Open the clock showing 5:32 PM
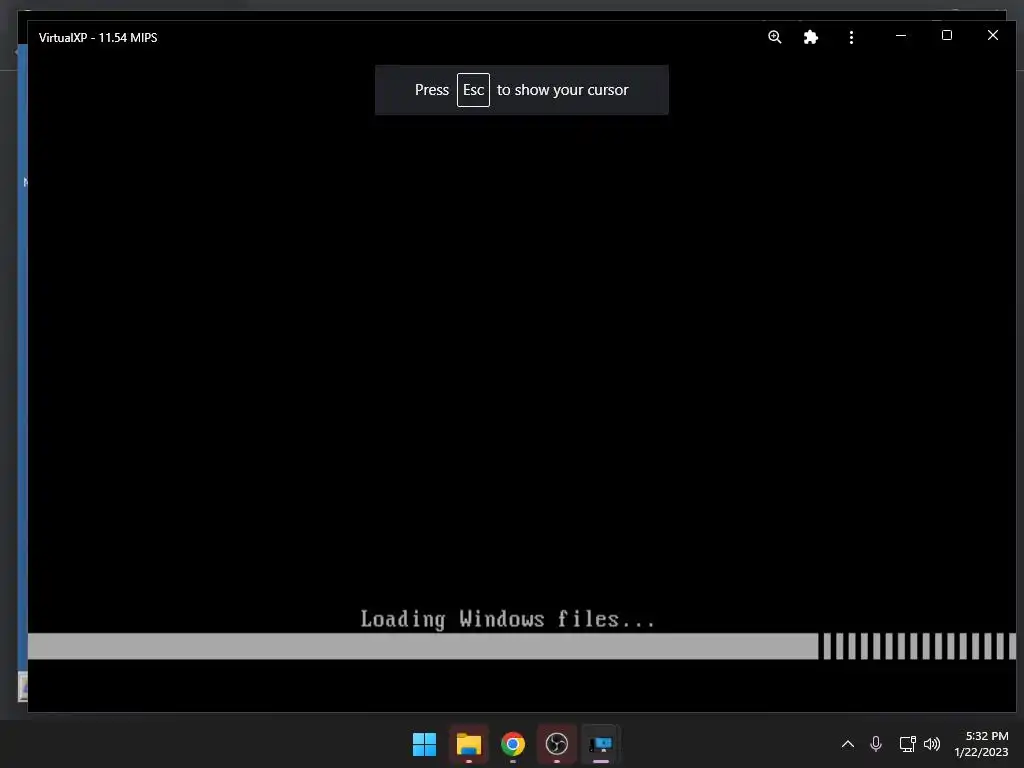The image size is (1024, 768). (982, 744)
